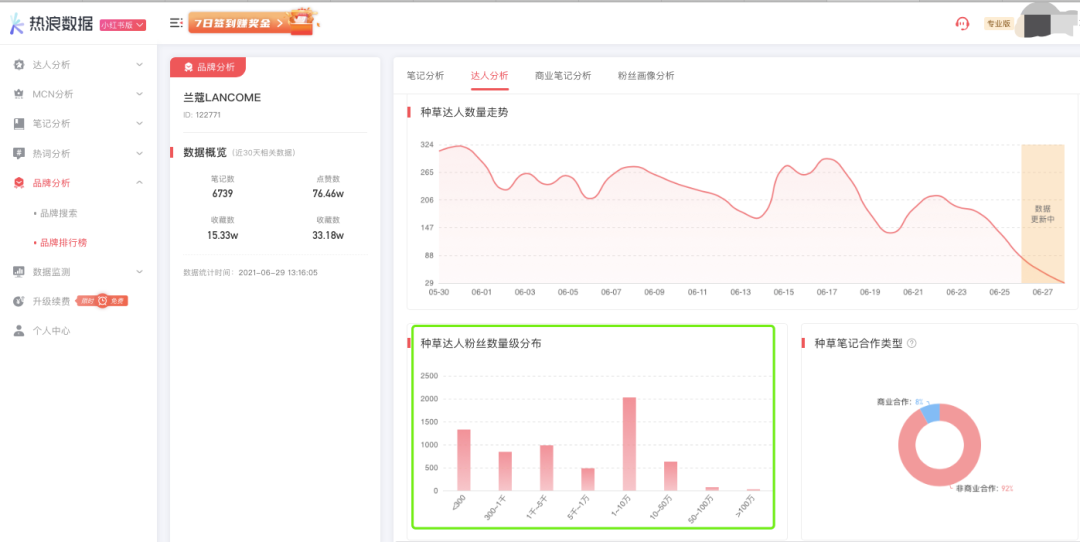Viewport: 1080px width, 542px height.
Task: Click the 1千~5千 bar in fans chart
Action: coord(546,468)
